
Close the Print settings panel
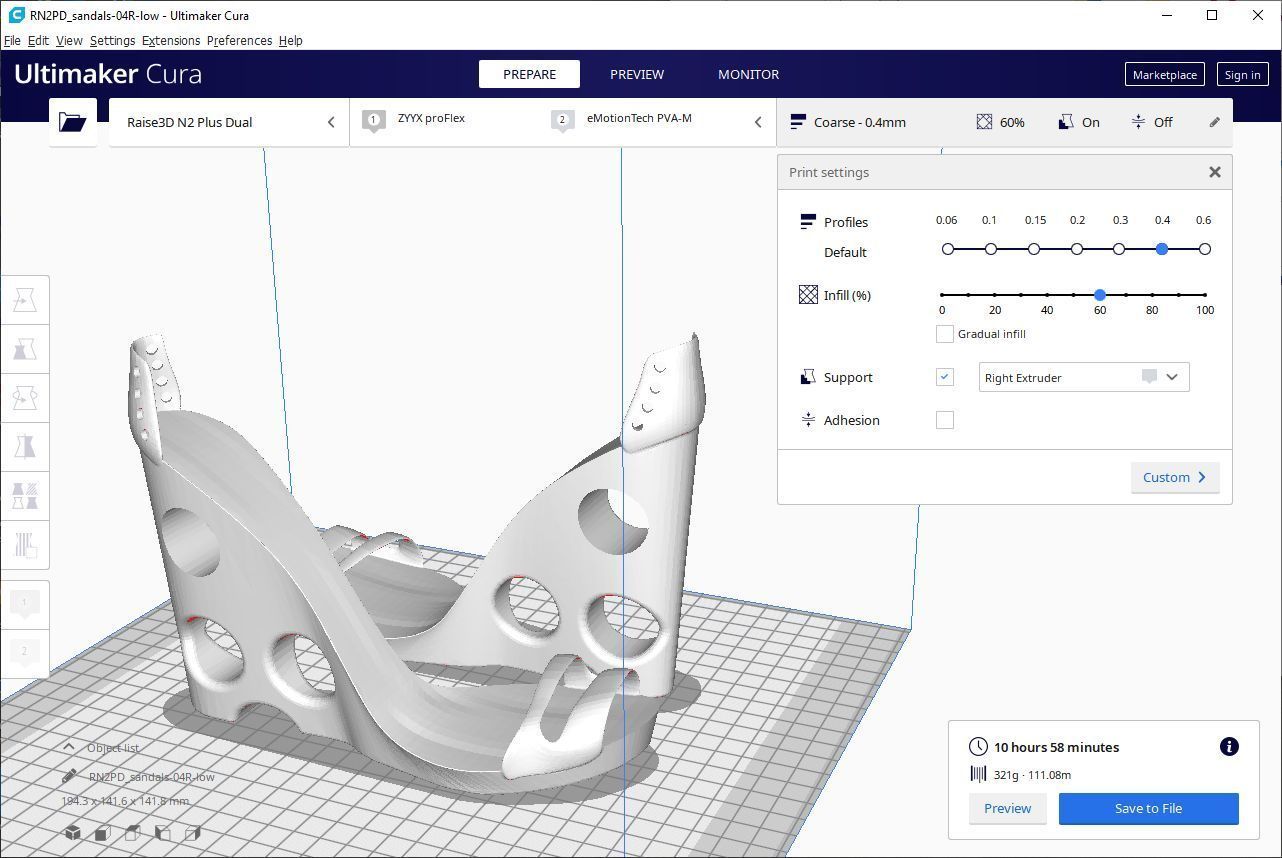(x=1214, y=172)
